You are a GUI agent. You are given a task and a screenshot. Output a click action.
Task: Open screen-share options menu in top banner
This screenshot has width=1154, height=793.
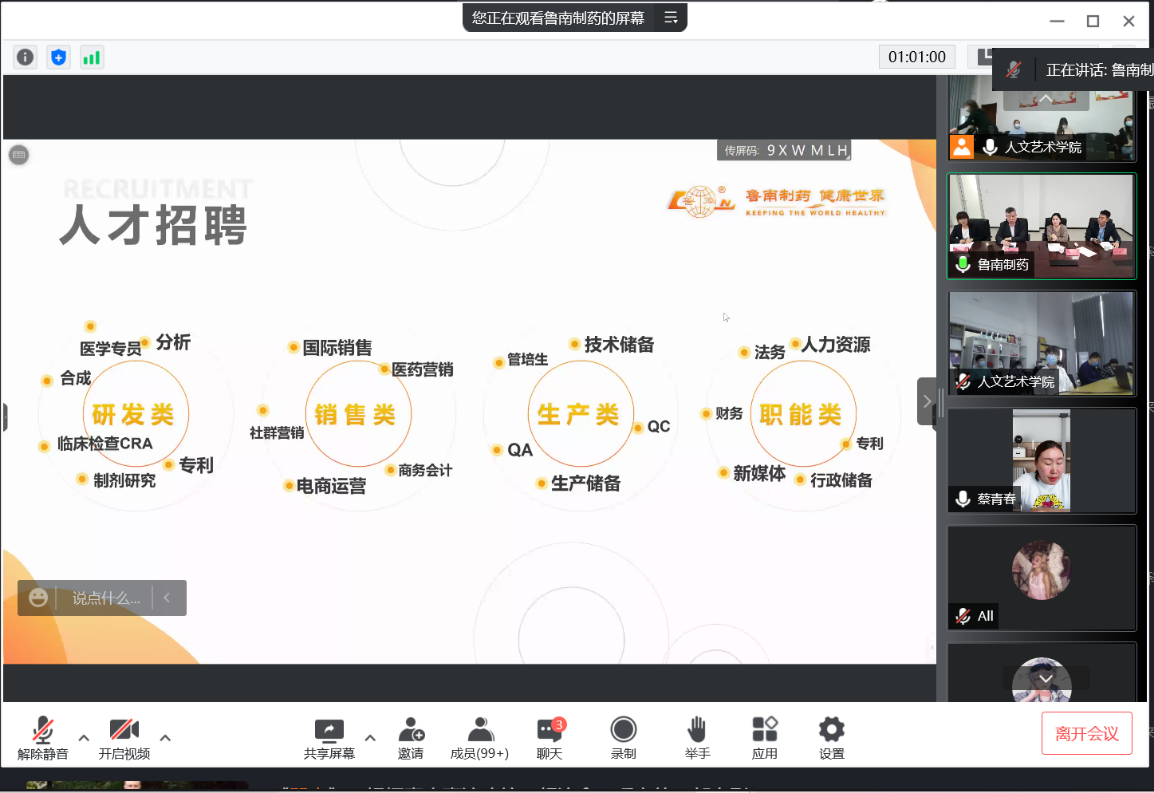coord(670,18)
